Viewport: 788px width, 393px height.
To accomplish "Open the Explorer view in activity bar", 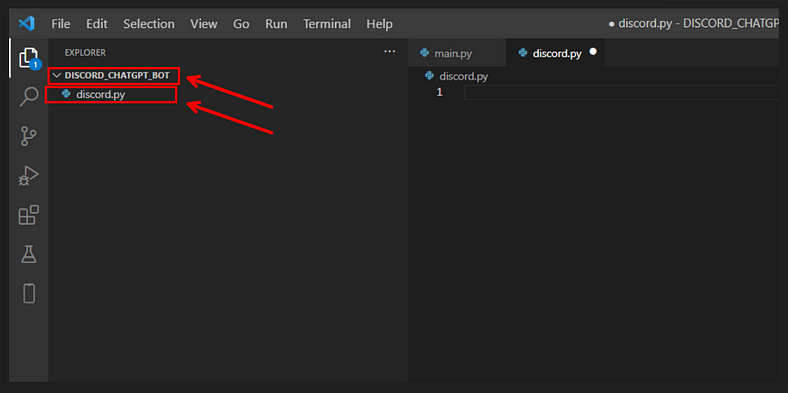I will click(x=29, y=58).
